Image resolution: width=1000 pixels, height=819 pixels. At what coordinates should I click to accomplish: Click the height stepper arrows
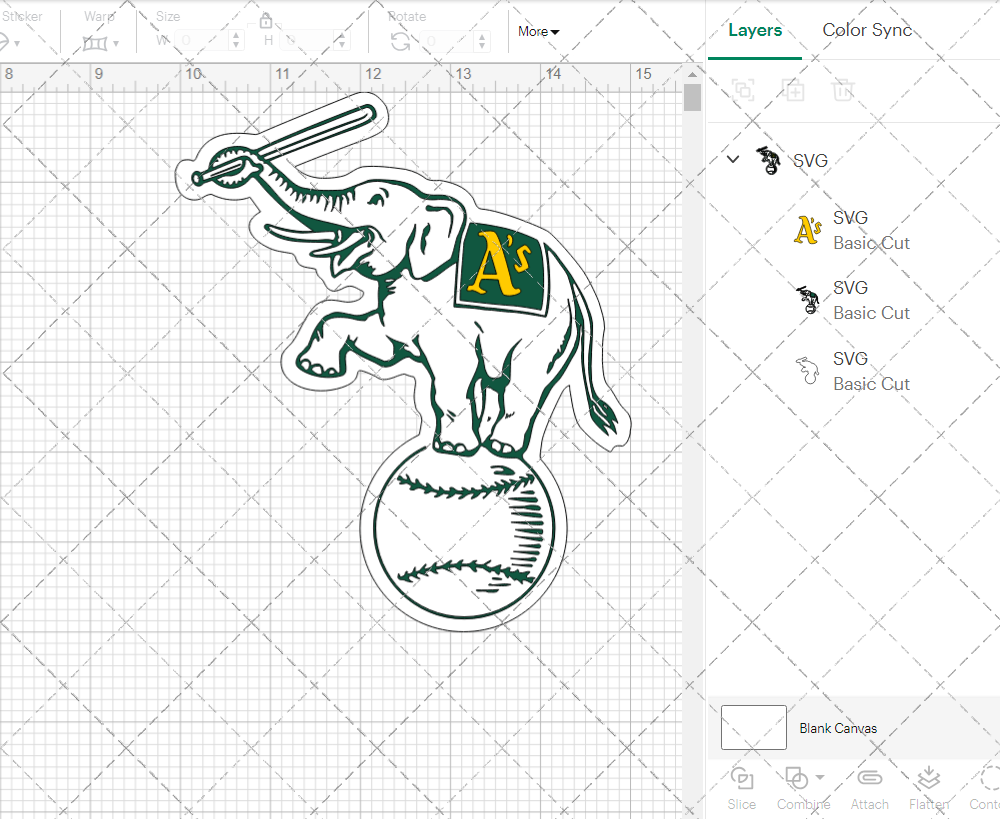[x=342, y=41]
